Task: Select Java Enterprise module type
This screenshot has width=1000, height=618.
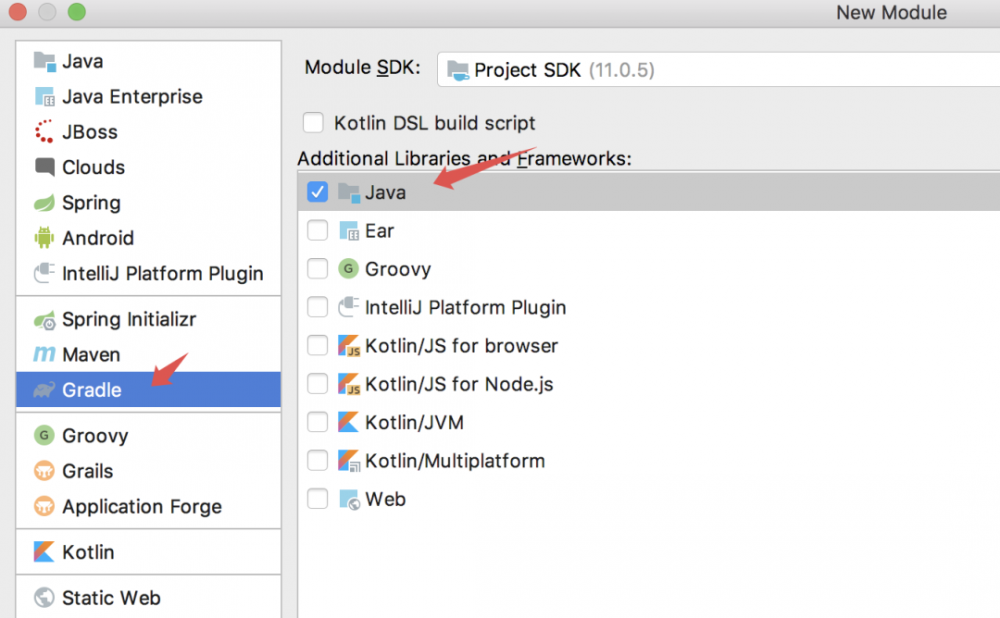Action: click(132, 97)
